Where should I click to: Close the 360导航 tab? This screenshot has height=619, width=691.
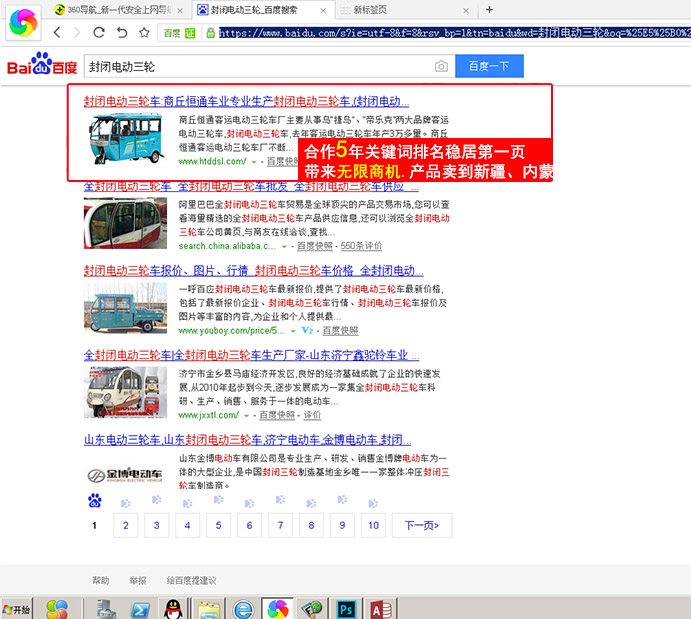point(180,11)
